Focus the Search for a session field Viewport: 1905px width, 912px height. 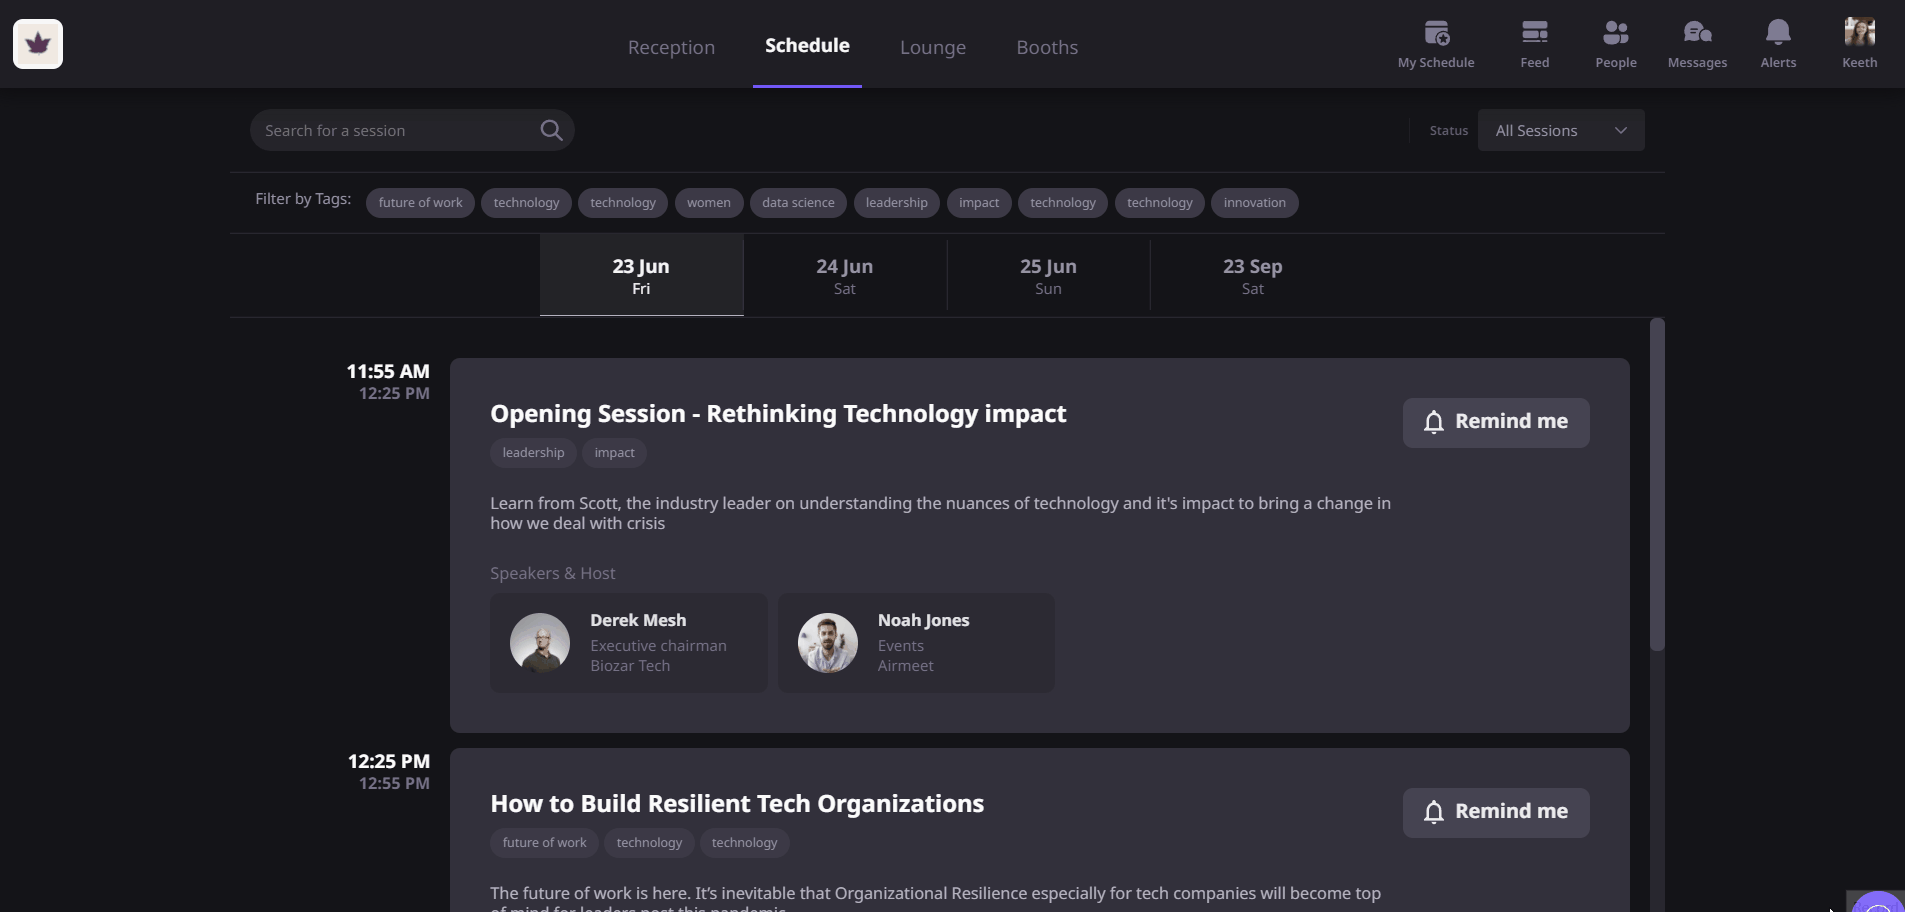pyautogui.click(x=395, y=130)
